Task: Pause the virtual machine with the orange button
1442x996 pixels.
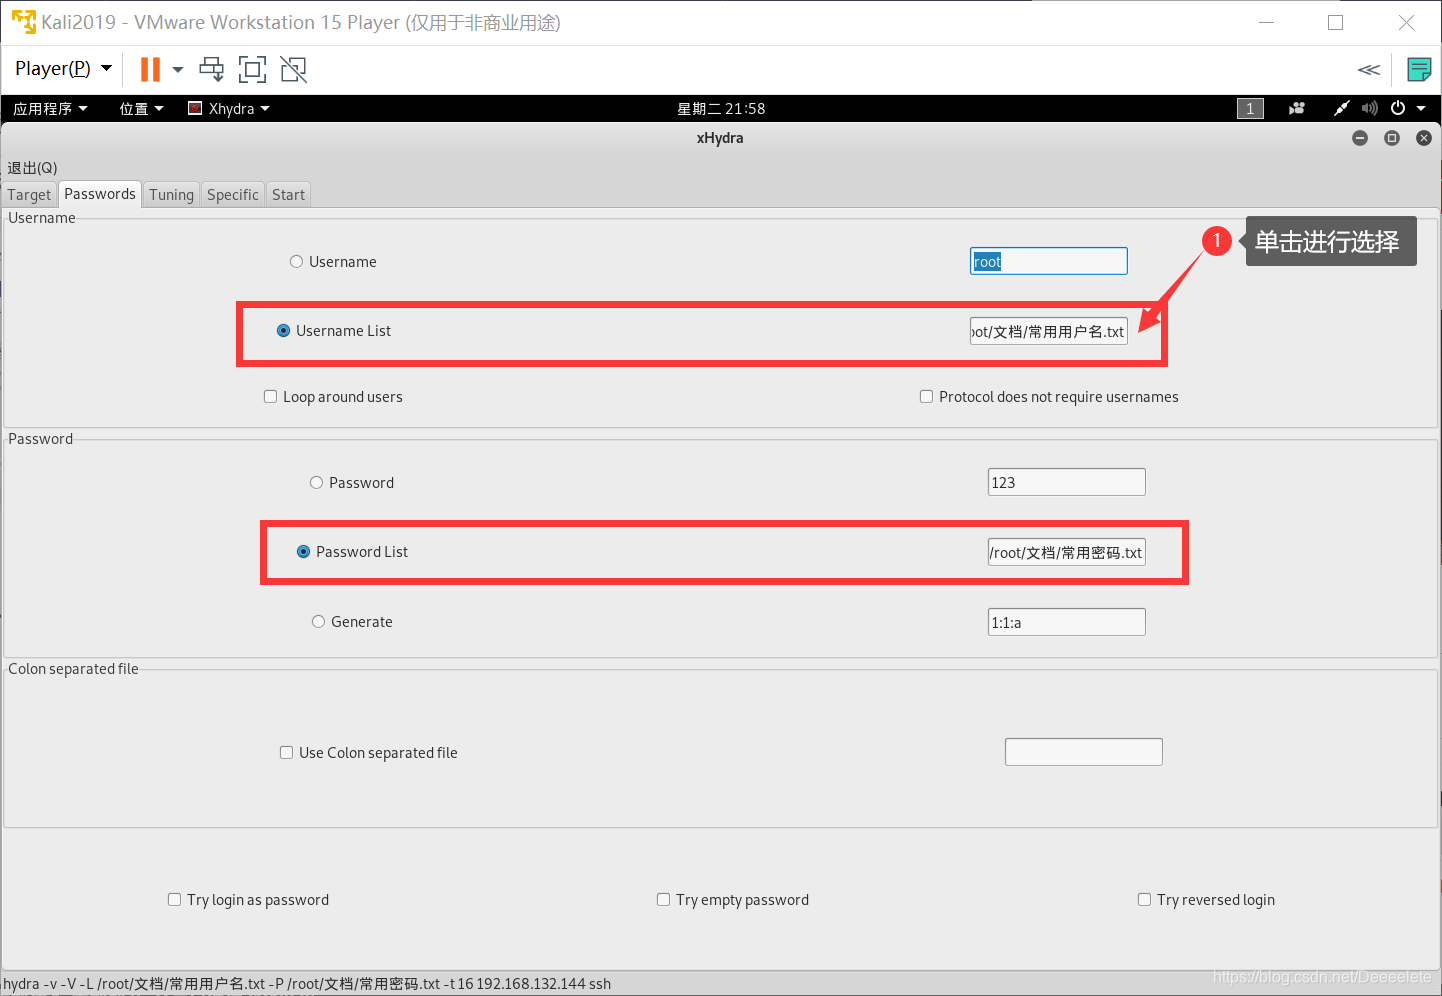Action: pyautogui.click(x=150, y=69)
